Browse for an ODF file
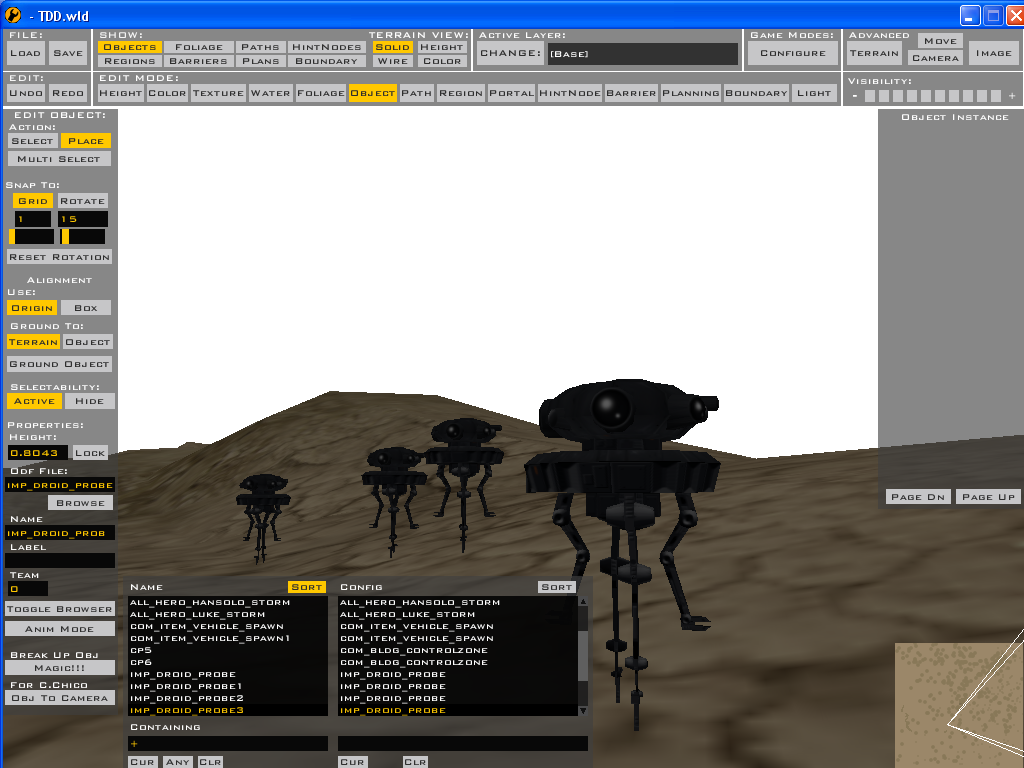1024x768 pixels. pyautogui.click(x=80, y=503)
